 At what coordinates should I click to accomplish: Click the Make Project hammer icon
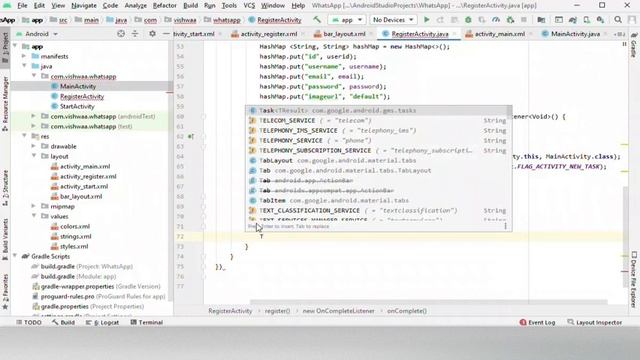(317, 20)
